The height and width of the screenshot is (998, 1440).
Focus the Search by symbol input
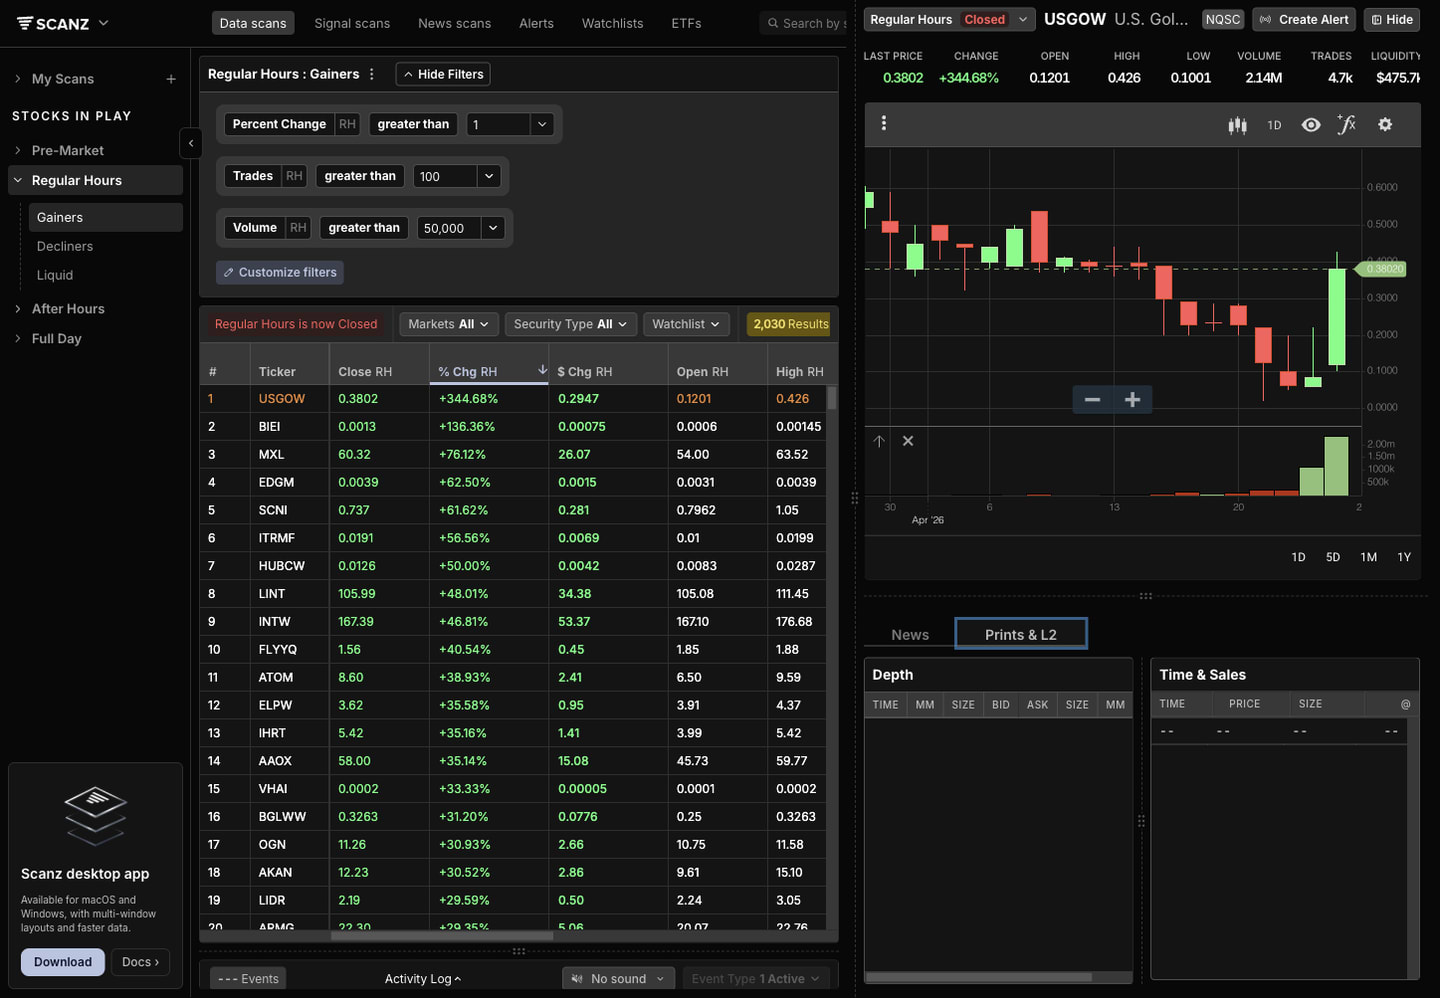[804, 23]
